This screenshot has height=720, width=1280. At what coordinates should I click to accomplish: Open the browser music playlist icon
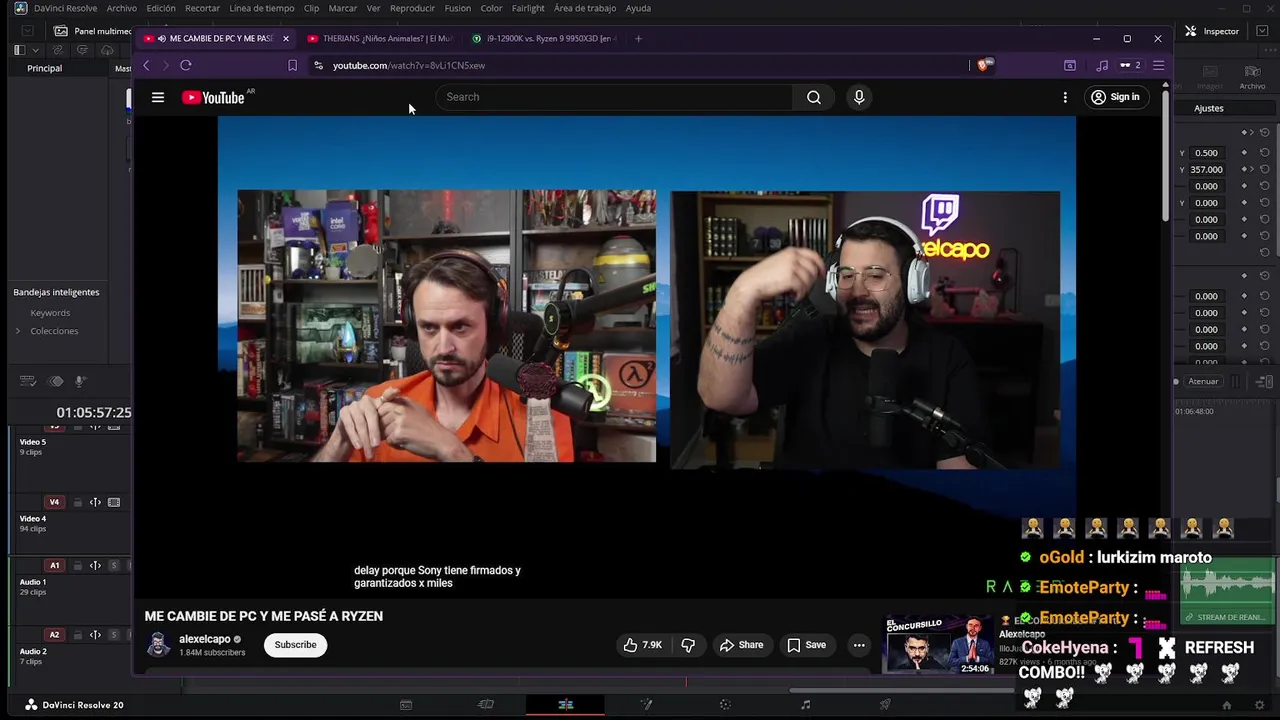1102,65
